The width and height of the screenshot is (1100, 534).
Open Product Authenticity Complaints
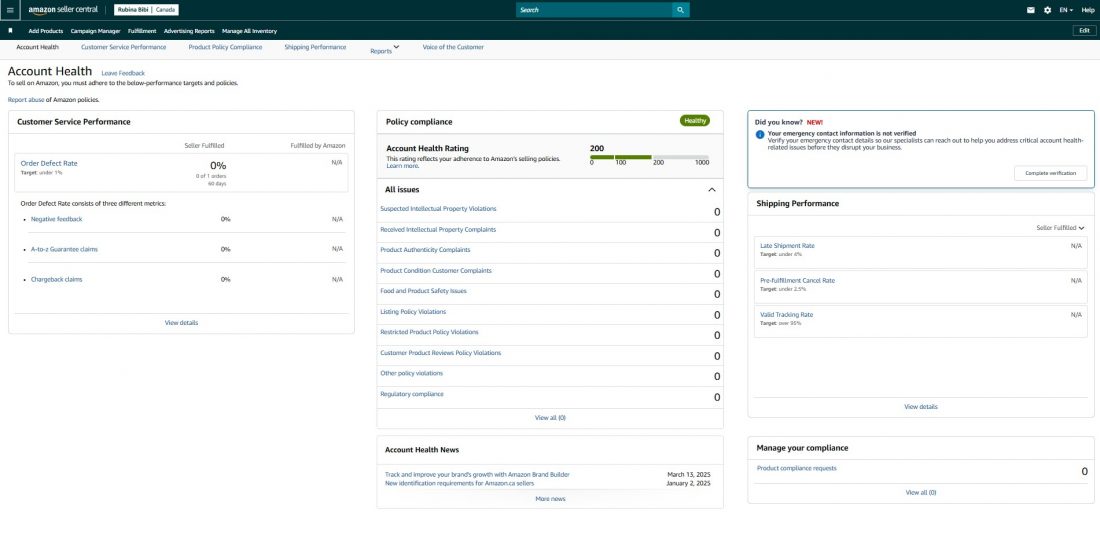425,250
